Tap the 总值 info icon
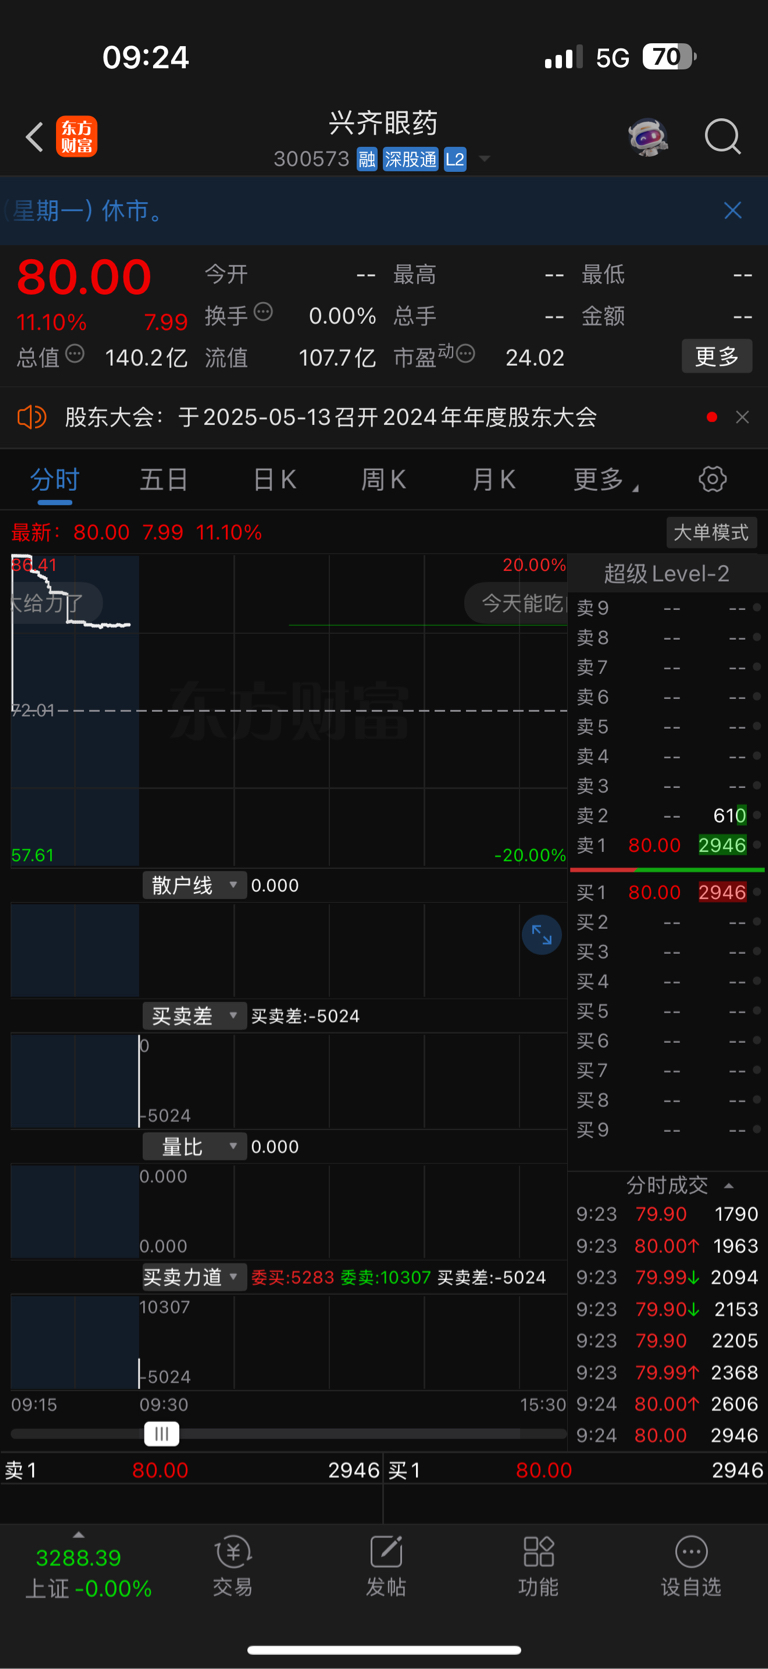 (x=75, y=353)
